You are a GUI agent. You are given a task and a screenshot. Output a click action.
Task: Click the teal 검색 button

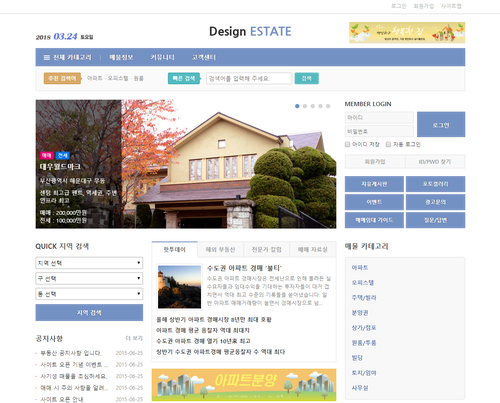(x=306, y=78)
